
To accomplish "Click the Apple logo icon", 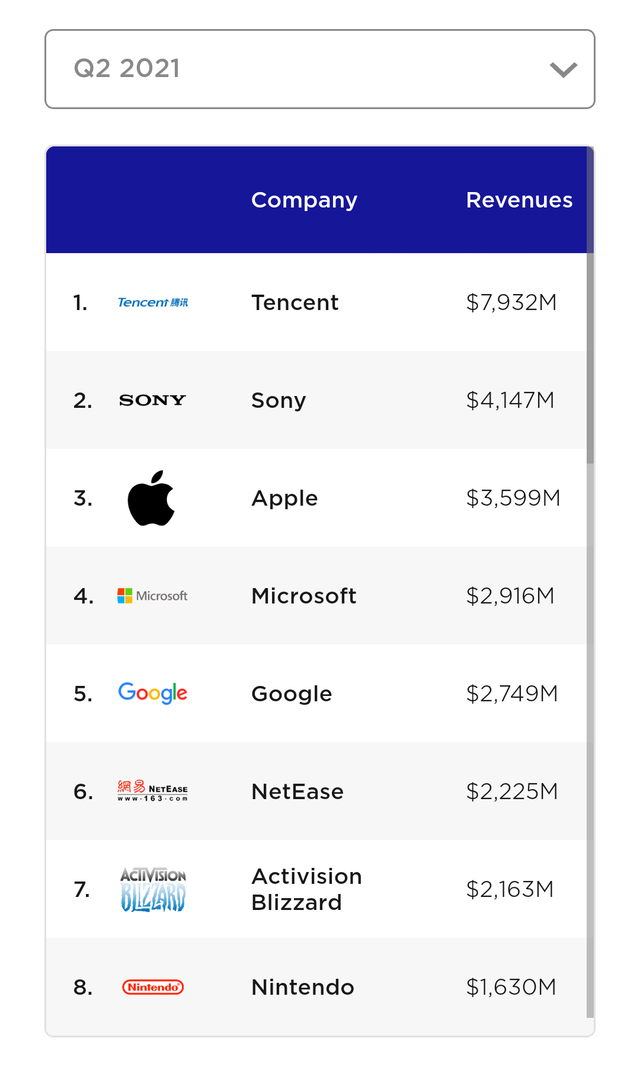I will pos(151,498).
